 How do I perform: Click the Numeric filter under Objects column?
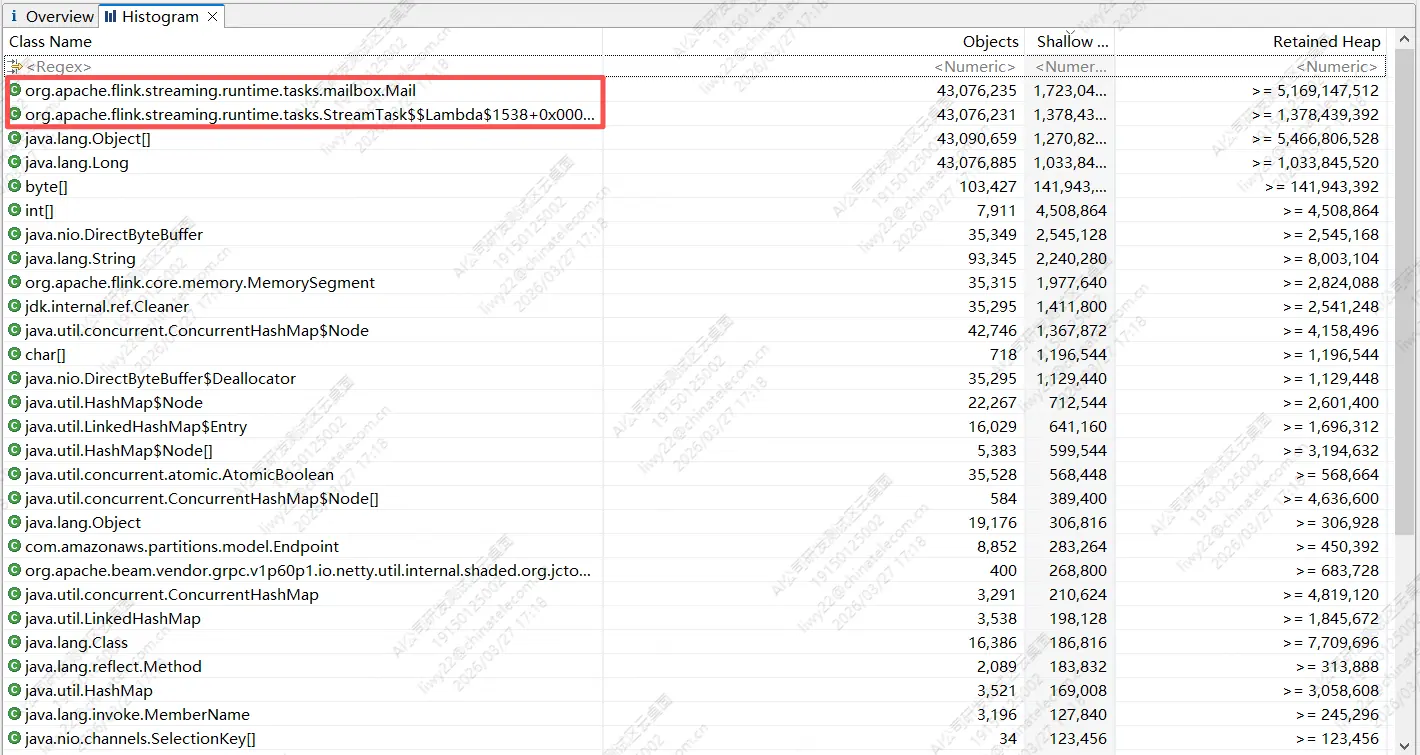click(x=975, y=66)
